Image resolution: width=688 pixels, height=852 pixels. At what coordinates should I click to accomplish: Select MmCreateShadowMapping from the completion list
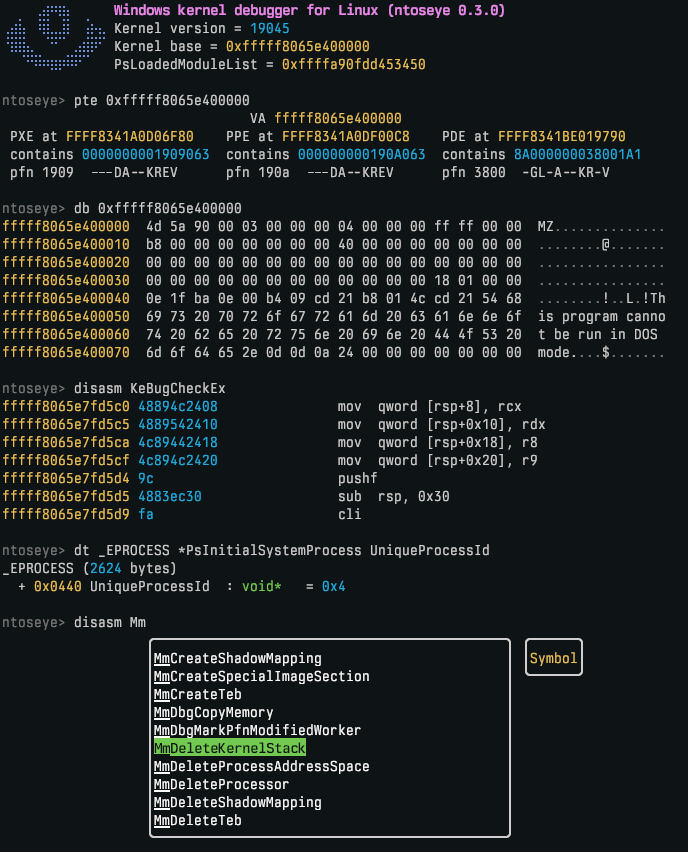pyautogui.click(x=237, y=658)
